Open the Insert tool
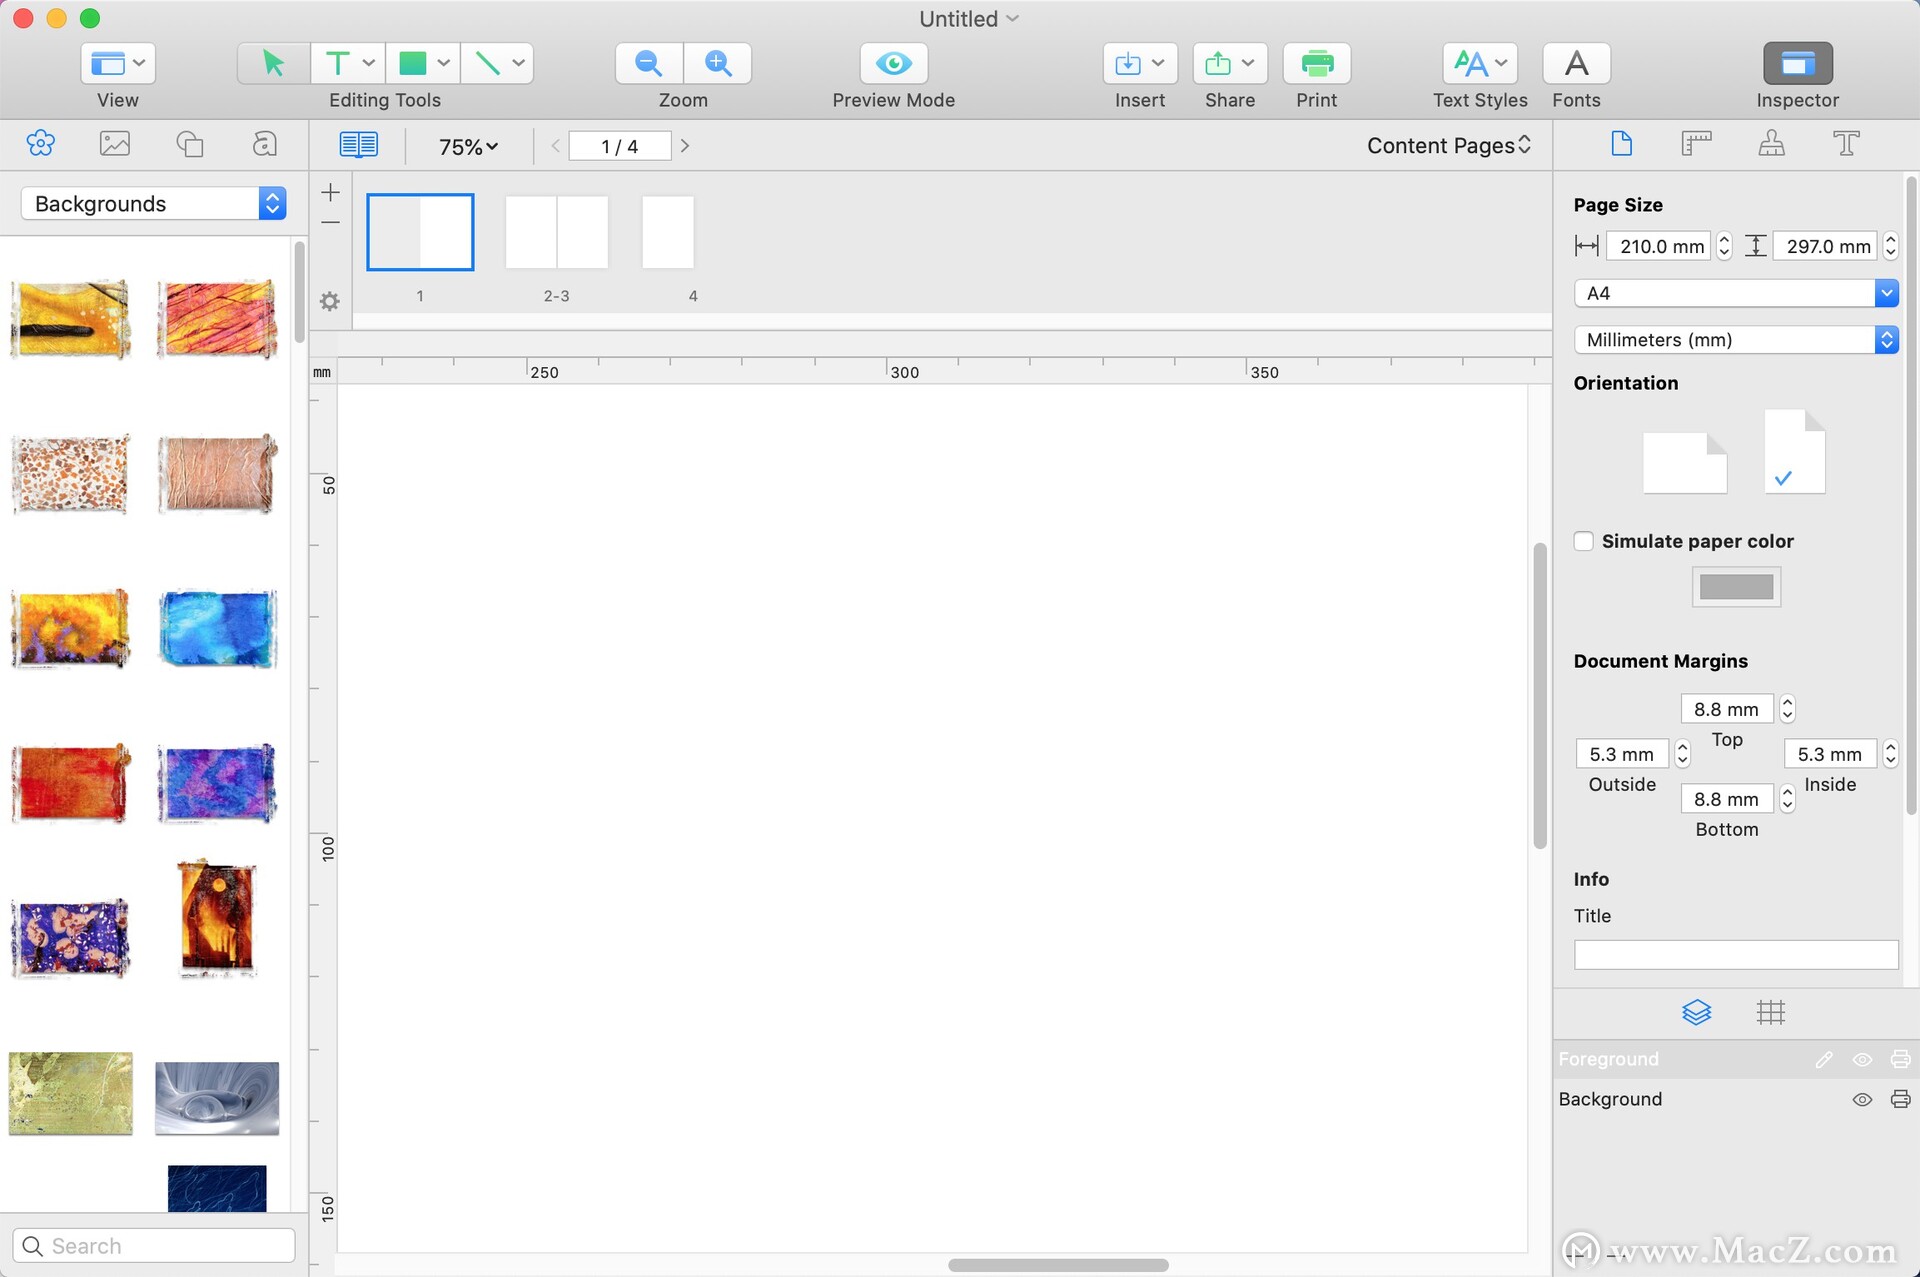This screenshot has width=1920, height=1277. point(1140,63)
